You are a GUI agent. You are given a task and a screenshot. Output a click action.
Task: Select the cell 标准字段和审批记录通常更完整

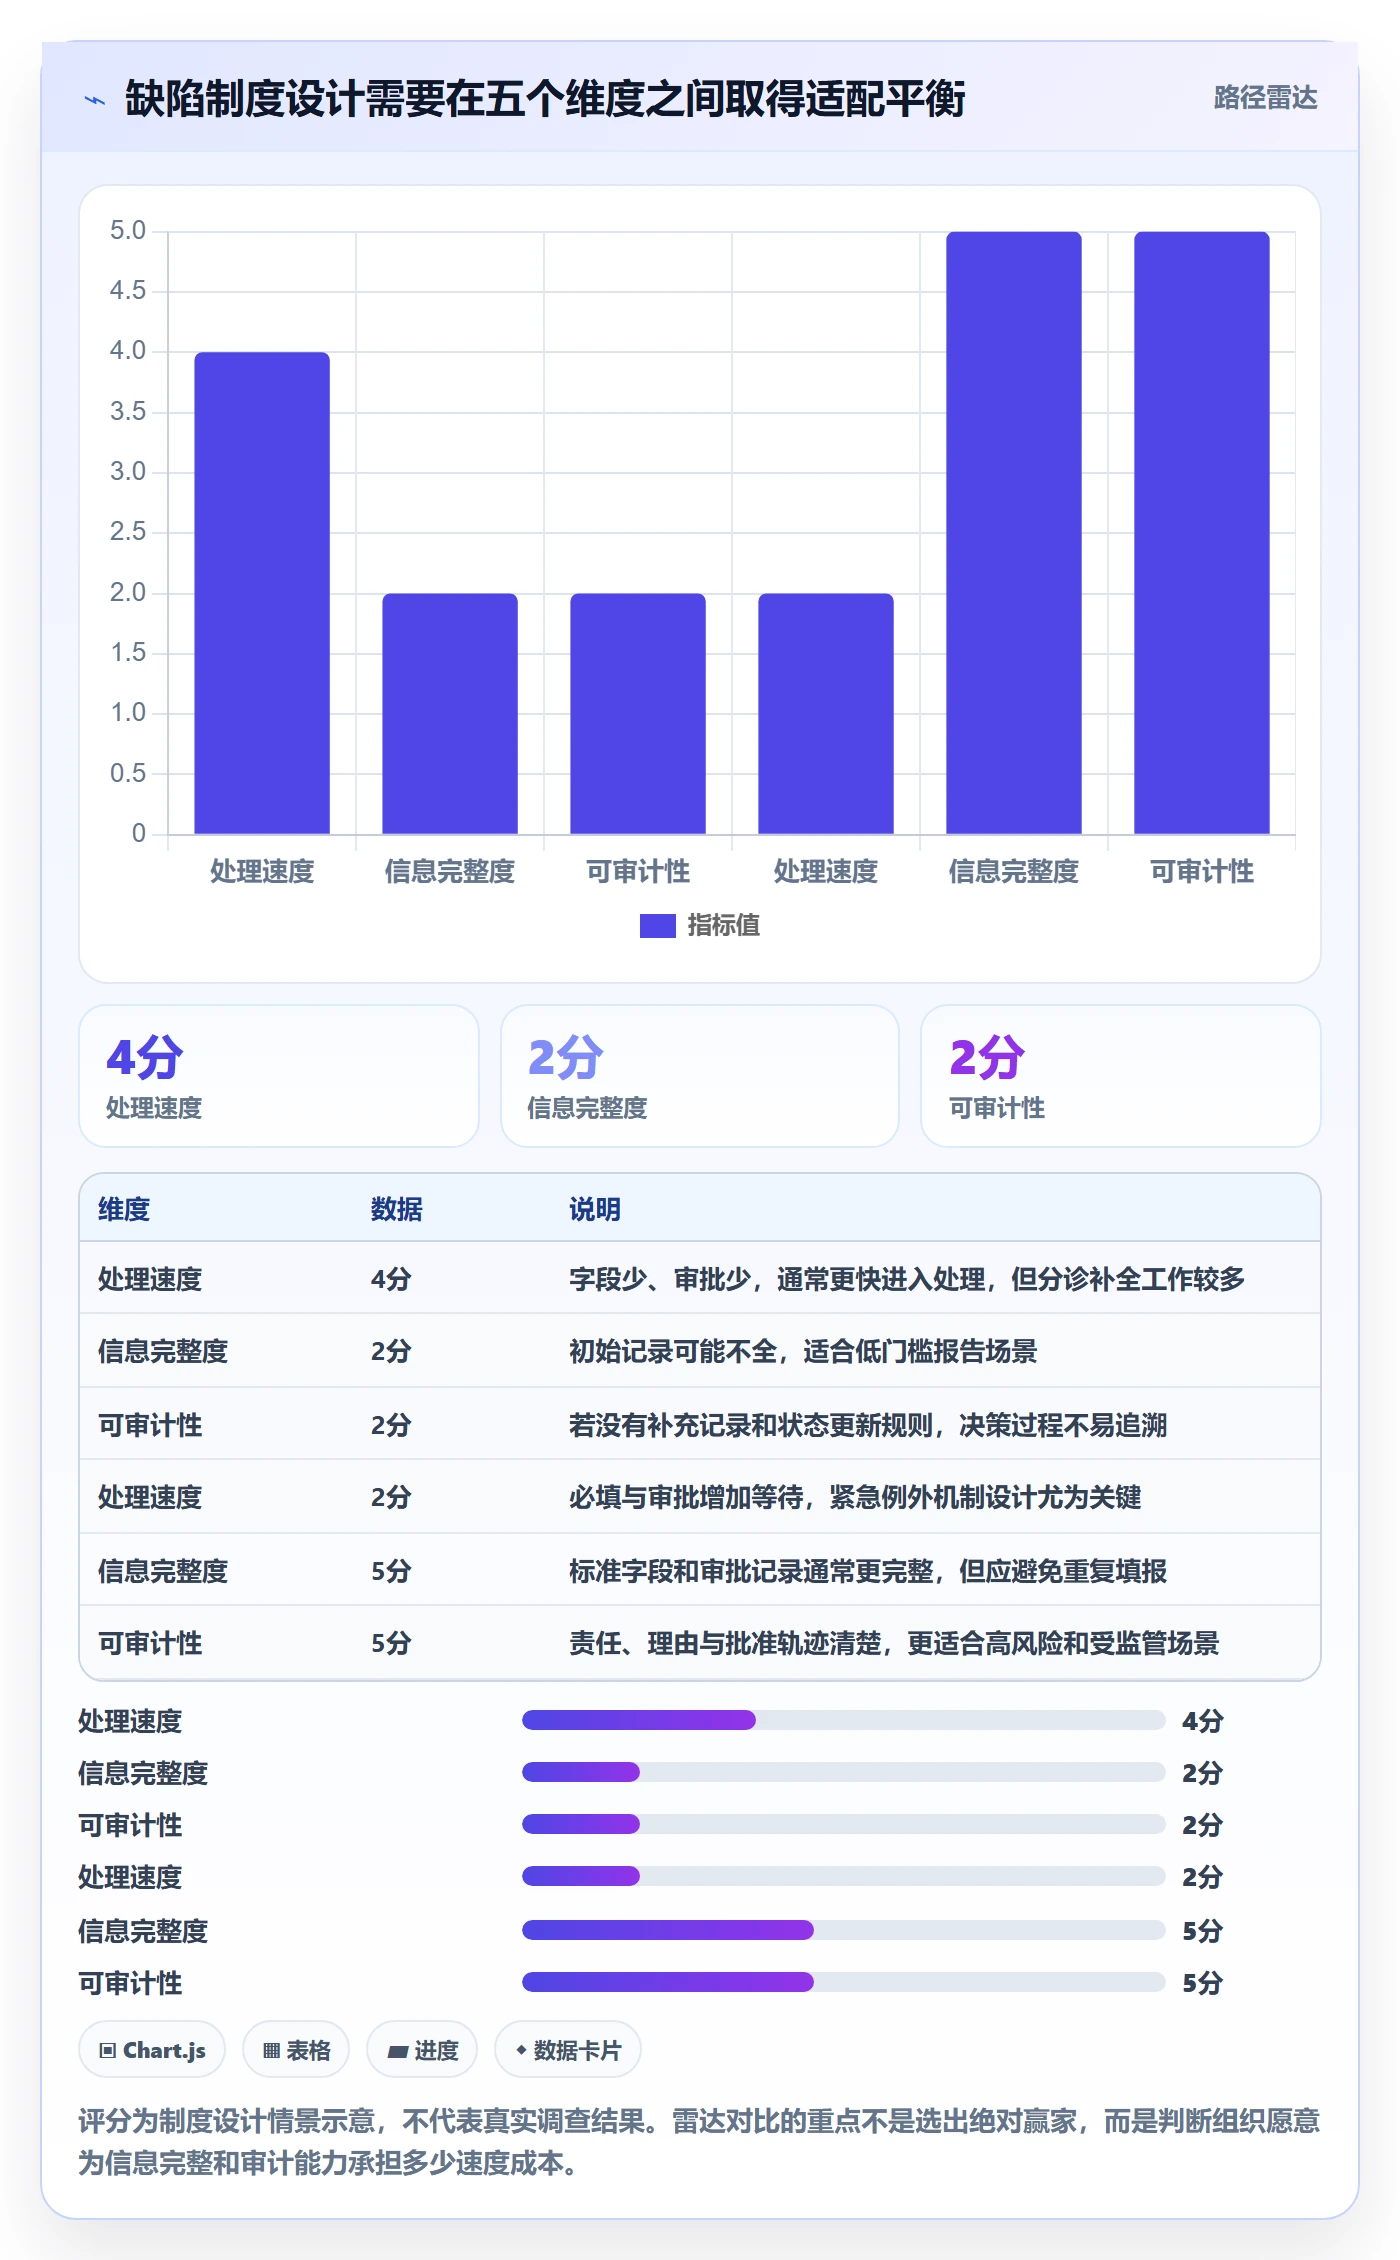[868, 1571]
